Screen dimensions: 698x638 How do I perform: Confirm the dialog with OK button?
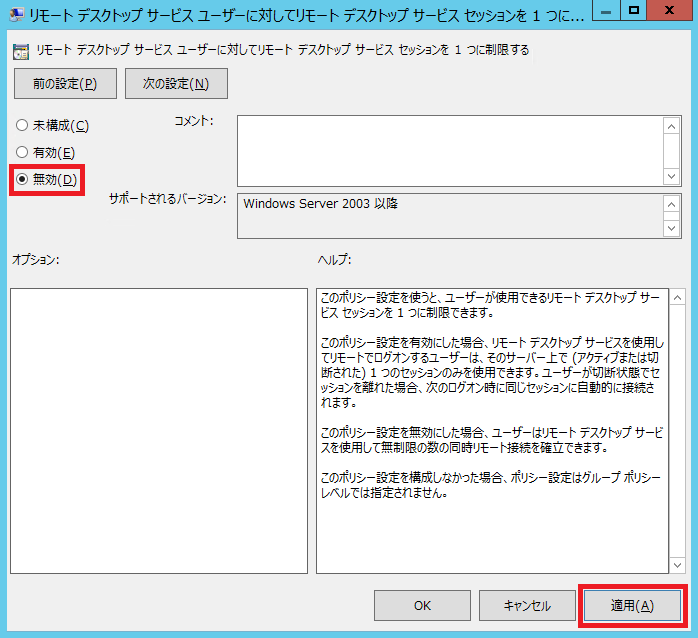(x=422, y=605)
